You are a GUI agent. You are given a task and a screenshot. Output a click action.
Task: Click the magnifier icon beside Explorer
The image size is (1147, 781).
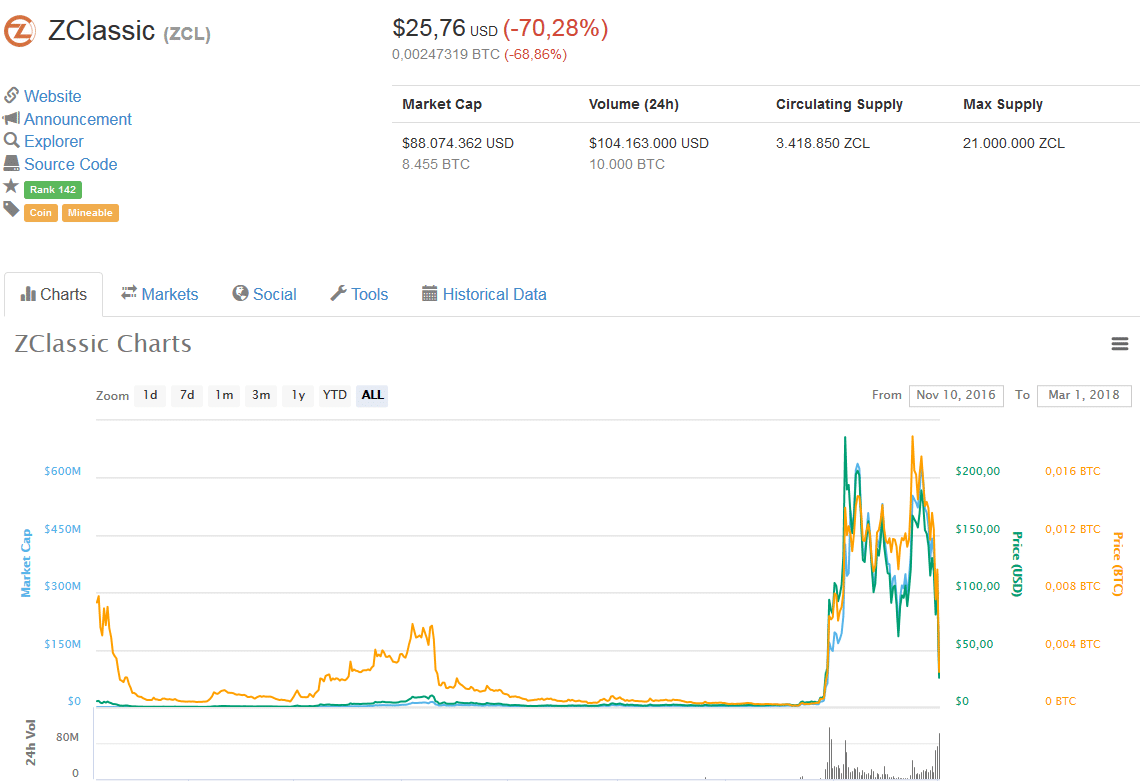[11, 140]
